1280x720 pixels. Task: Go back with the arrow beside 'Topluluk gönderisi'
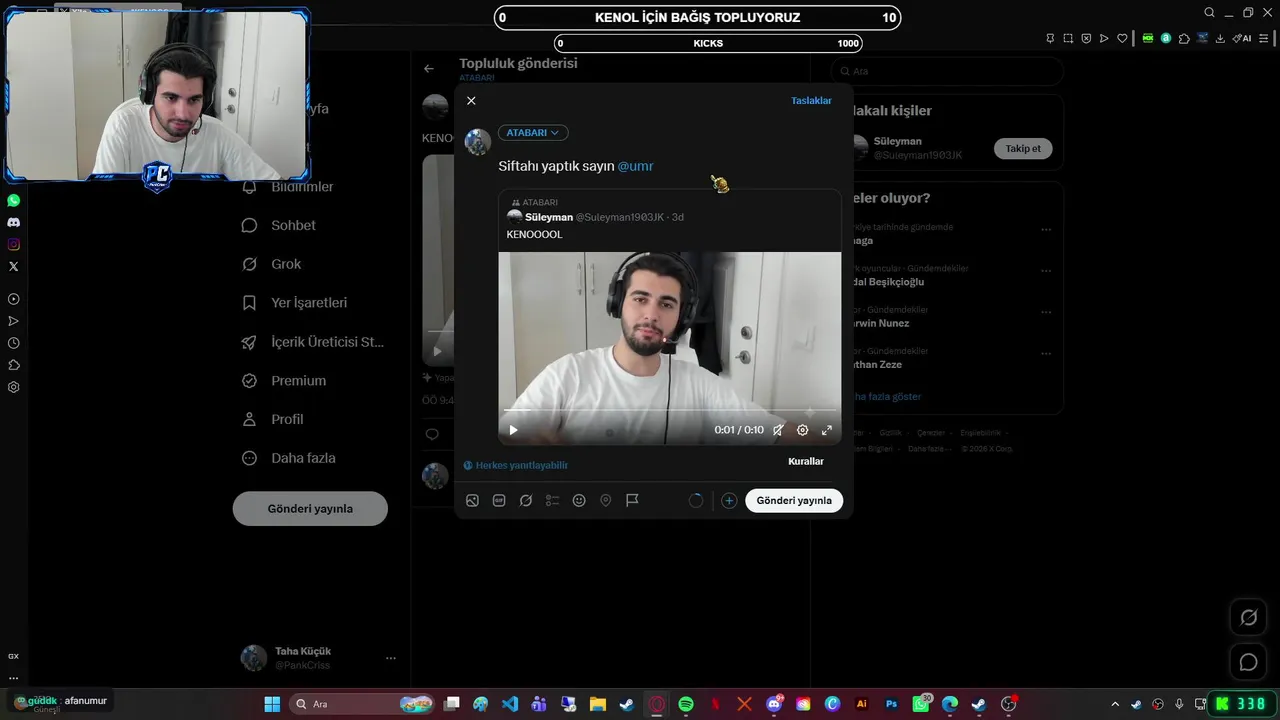pos(429,69)
